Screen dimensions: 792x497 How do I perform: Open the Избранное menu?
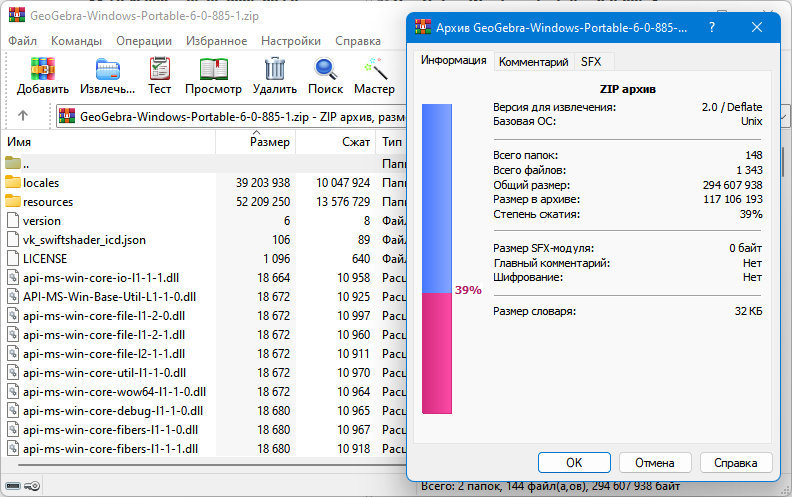point(216,41)
